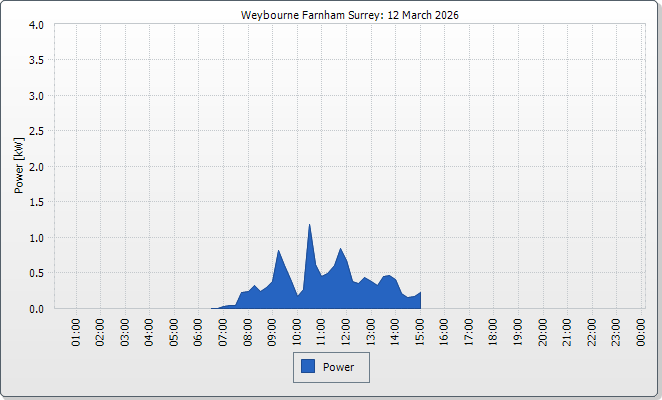662x400 pixels.
Task: Click the Power [kW] y-axis label
Action: 18,166
